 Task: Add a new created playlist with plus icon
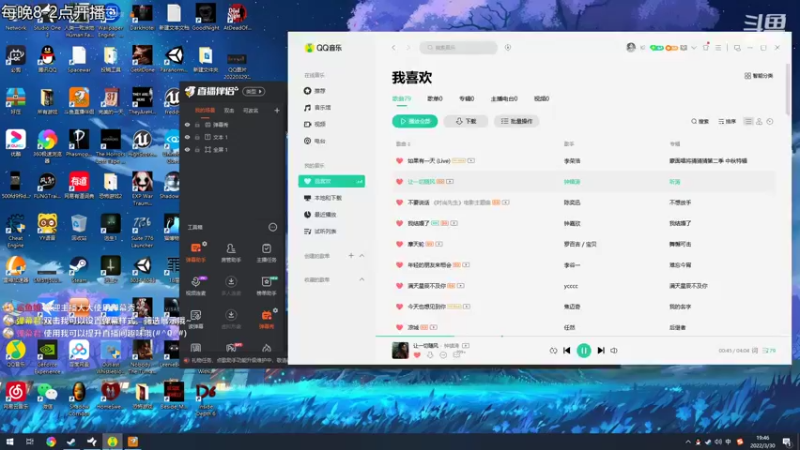351,256
